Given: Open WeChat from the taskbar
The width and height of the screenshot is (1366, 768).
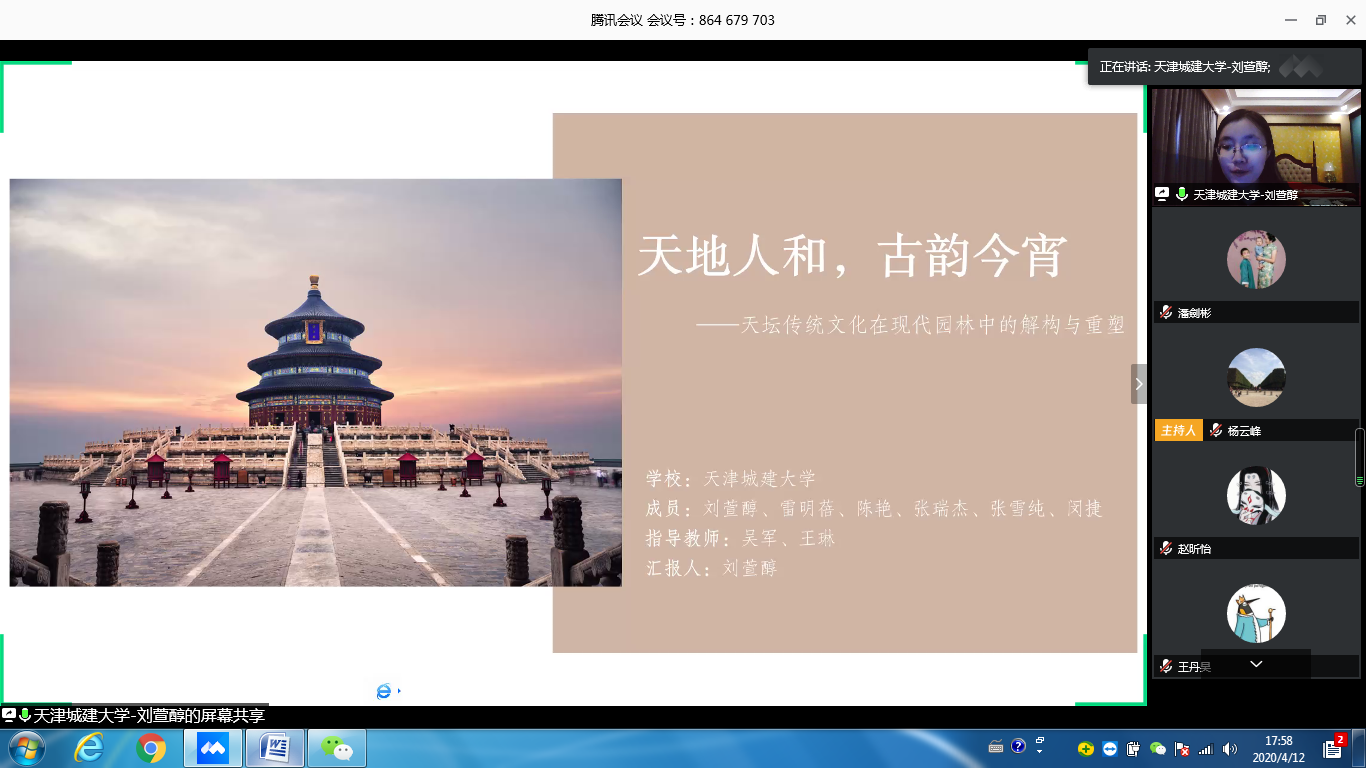Looking at the screenshot, I should click(336, 748).
